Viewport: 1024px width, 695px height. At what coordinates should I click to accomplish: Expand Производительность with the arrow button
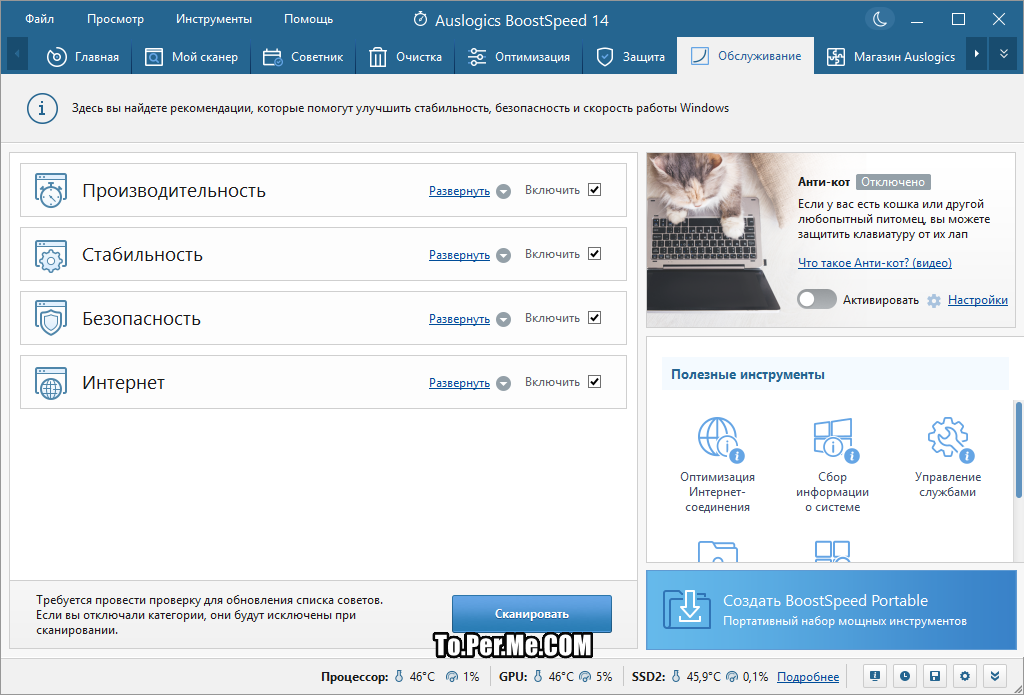click(503, 191)
